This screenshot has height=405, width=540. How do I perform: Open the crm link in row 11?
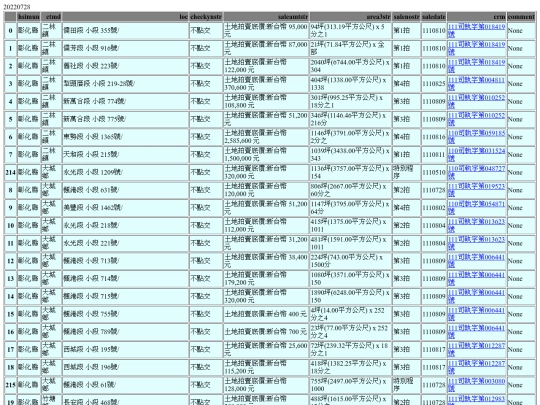(476, 243)
